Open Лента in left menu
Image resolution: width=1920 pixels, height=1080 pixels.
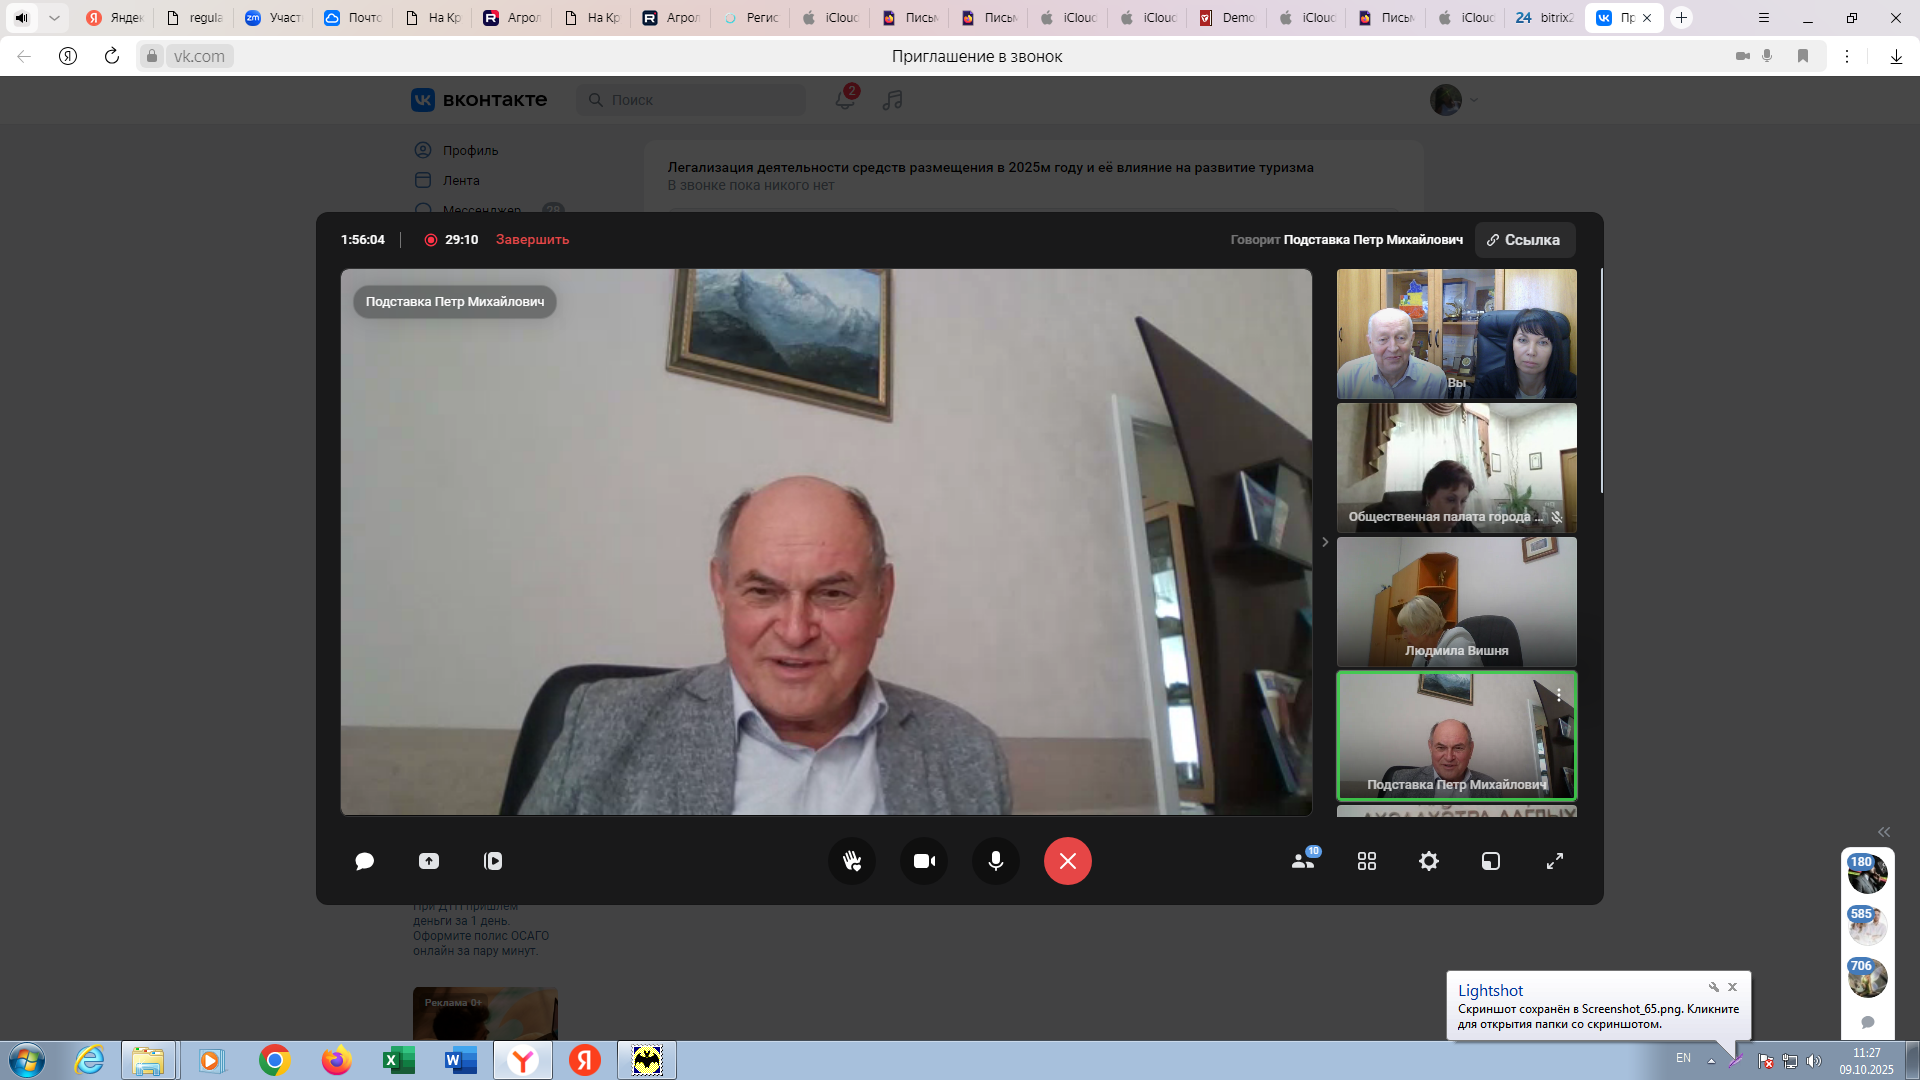(461, 180)
